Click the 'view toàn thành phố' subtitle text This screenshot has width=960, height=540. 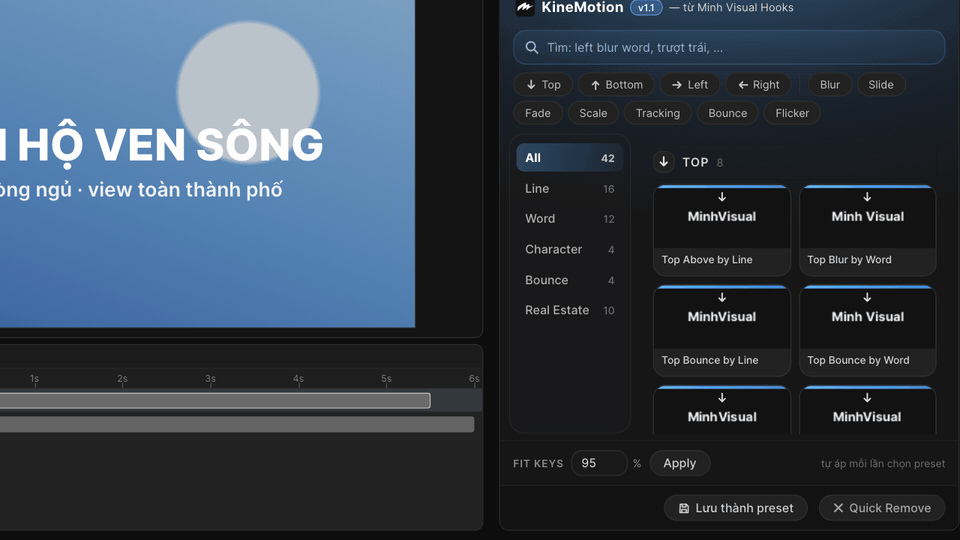pyautogui.click(x=185, y=190)
